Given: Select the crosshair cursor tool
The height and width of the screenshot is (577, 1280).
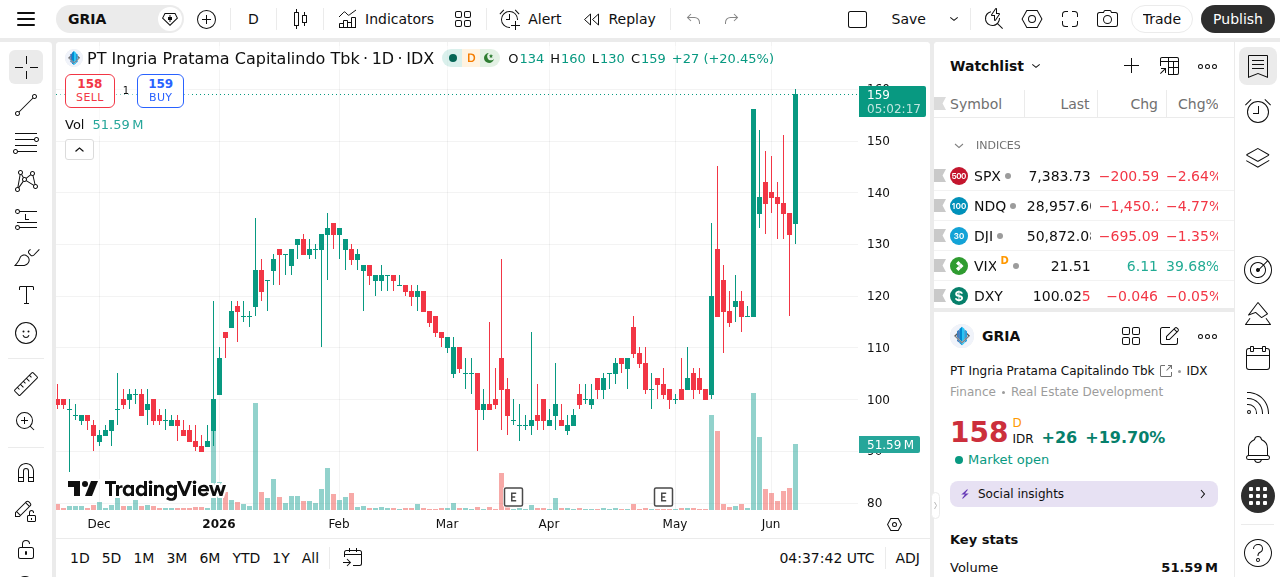Looking at the screenshot, I should click(x=26, y=67).
